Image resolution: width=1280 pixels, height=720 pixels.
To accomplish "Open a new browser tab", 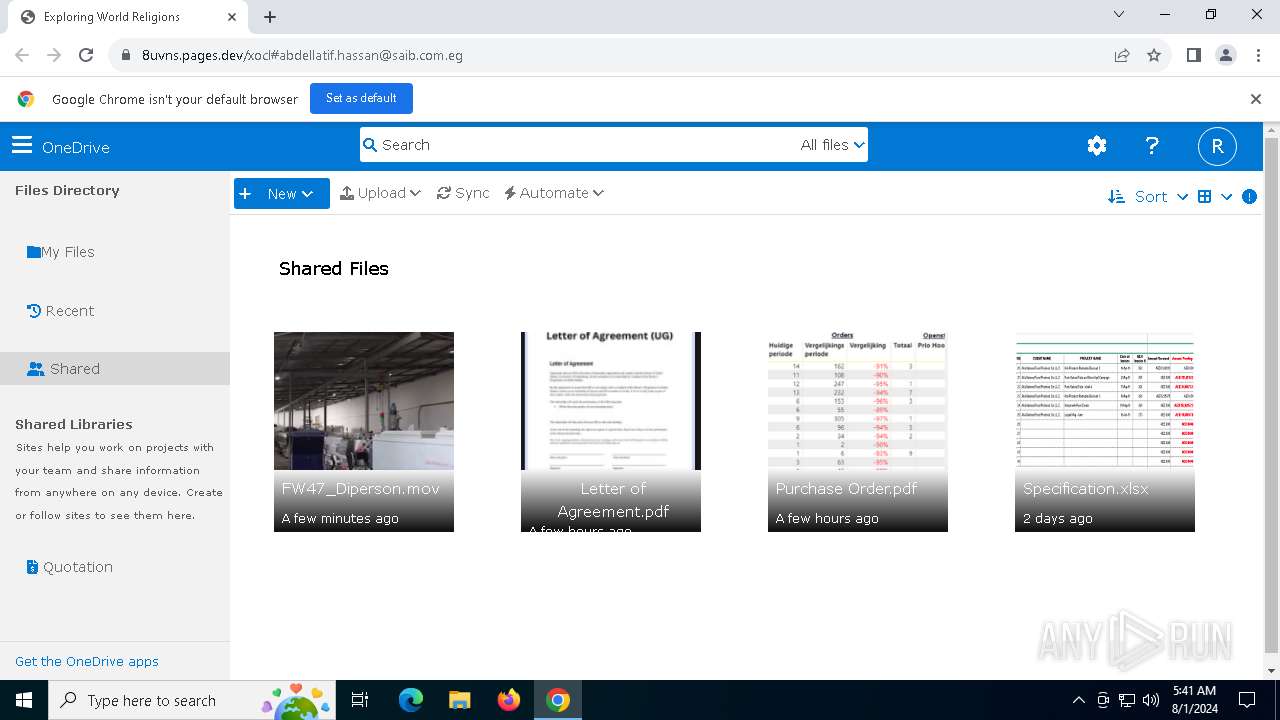I will (x=270, y=17).
